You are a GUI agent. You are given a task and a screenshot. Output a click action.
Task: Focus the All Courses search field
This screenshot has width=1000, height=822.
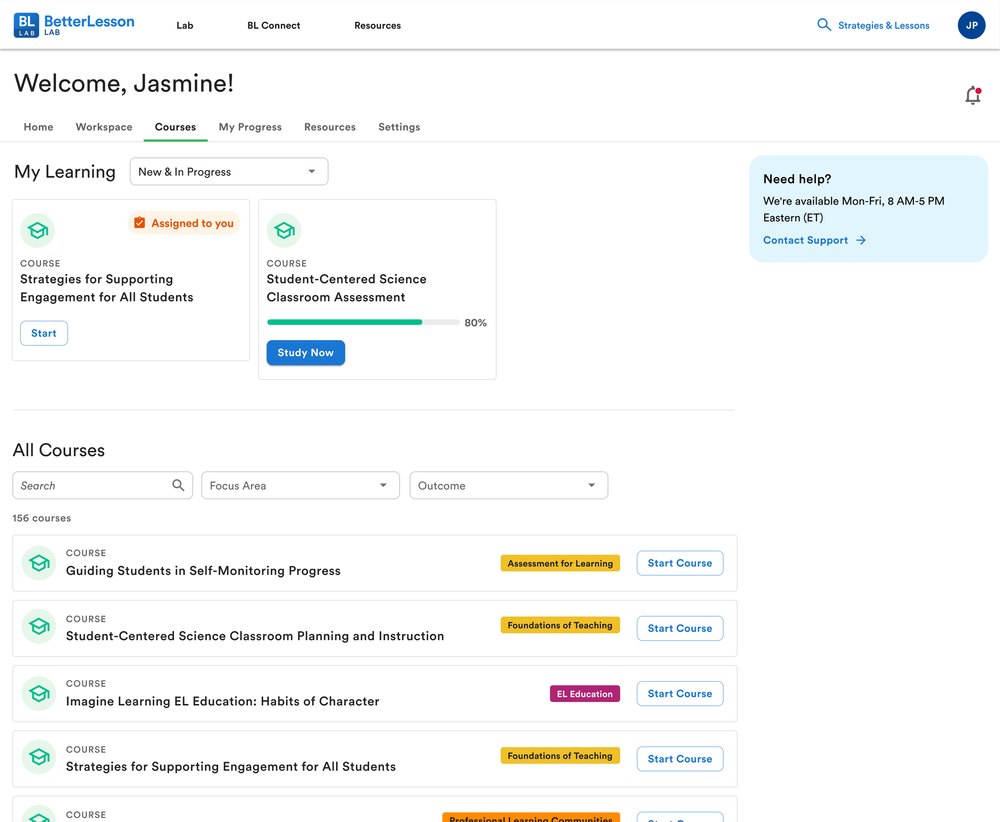[103, 485]
